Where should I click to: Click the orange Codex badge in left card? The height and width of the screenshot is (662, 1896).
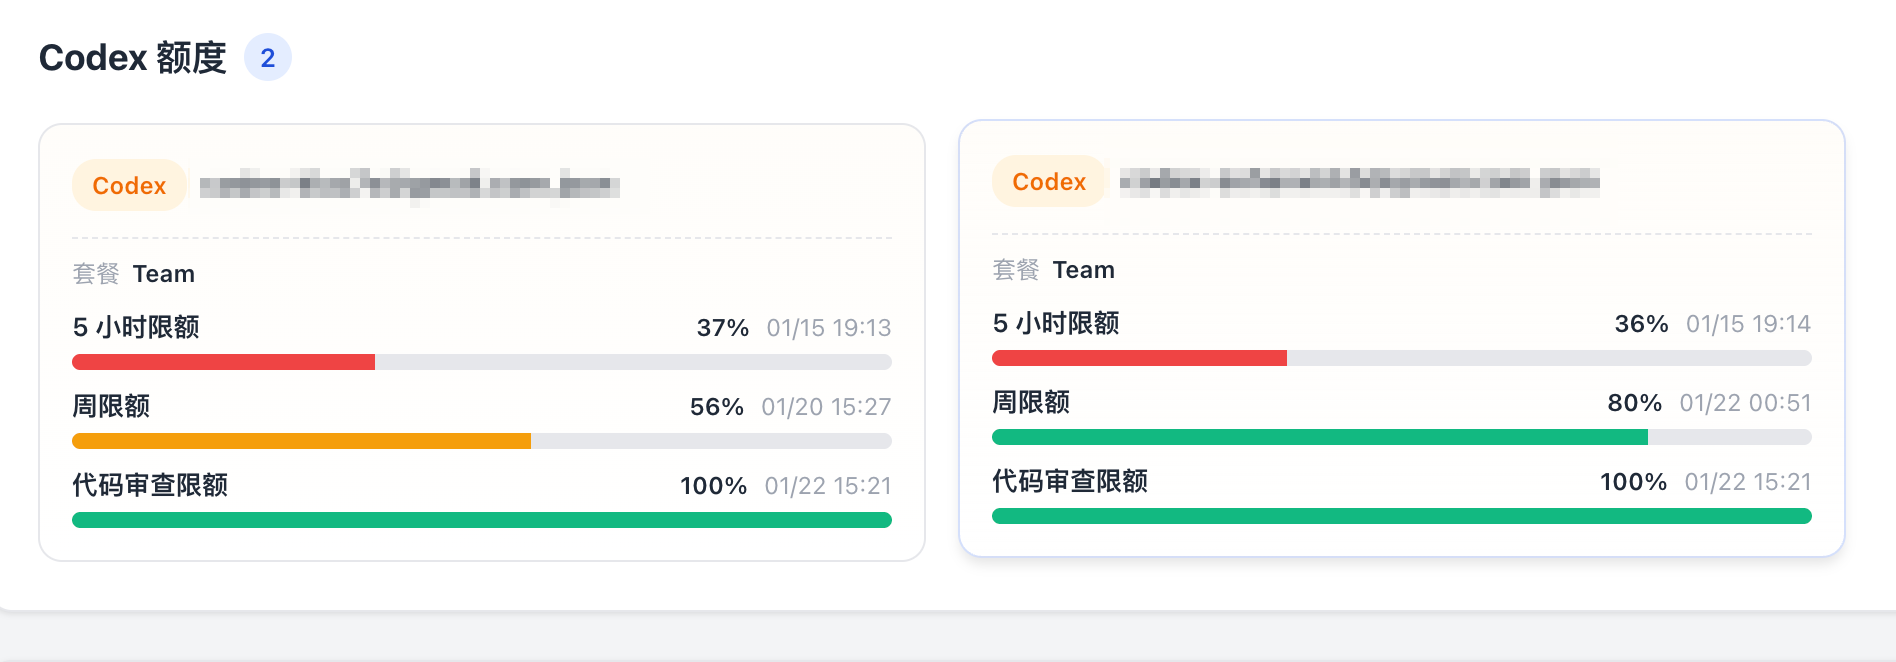pos(129,185)
